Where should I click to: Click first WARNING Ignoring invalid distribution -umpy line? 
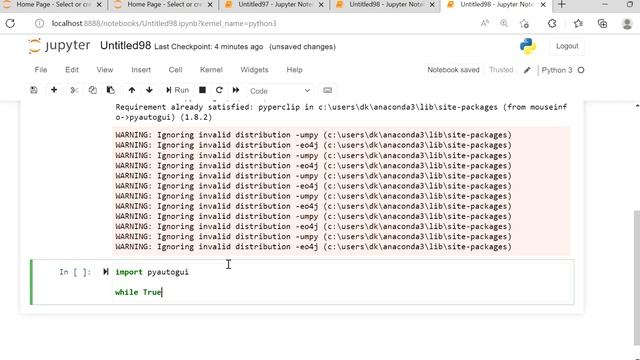point(313,135)
